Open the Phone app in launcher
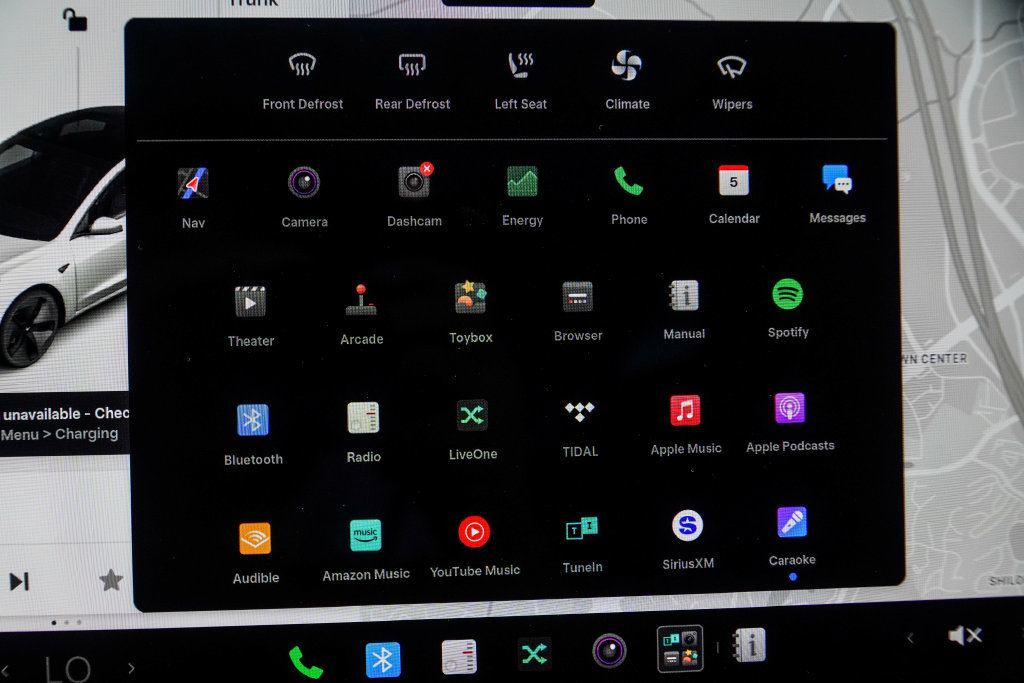Screen dimensions: 1024x683 click(629, 195)
